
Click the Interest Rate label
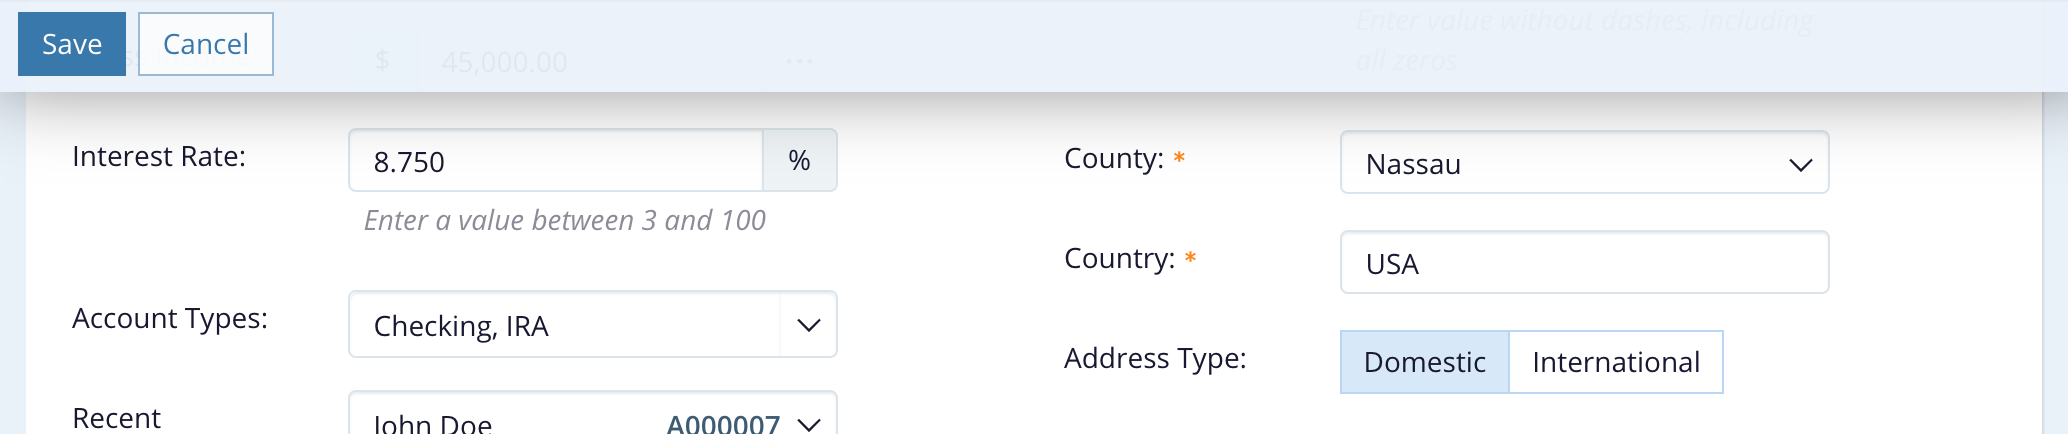pos(159,157)
